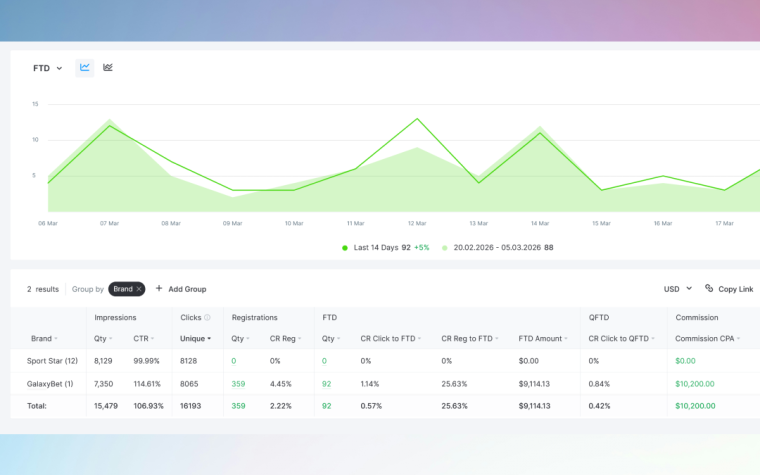
Task: Open GalaxyBet FTD quantity 92
Action: 327,384
